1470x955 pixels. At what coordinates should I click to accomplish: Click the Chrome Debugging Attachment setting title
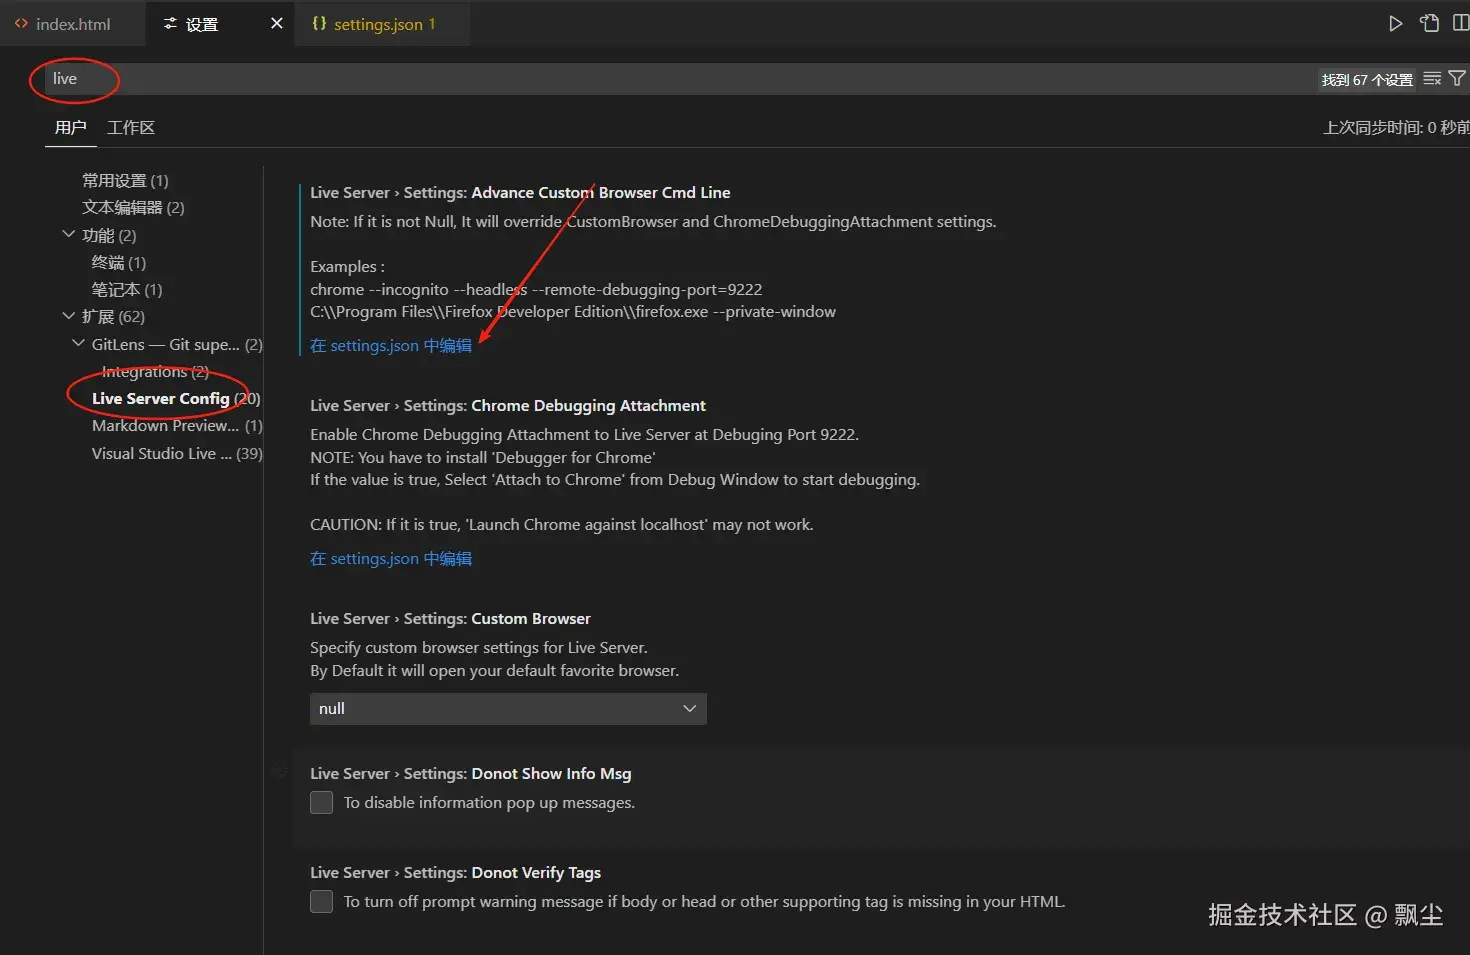[x=508, y=406]
